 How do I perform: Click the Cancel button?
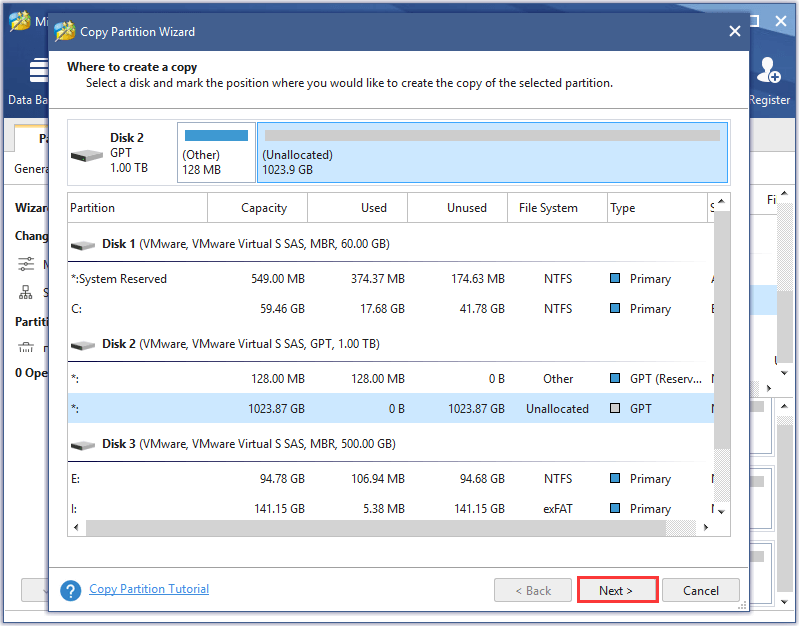701,590
